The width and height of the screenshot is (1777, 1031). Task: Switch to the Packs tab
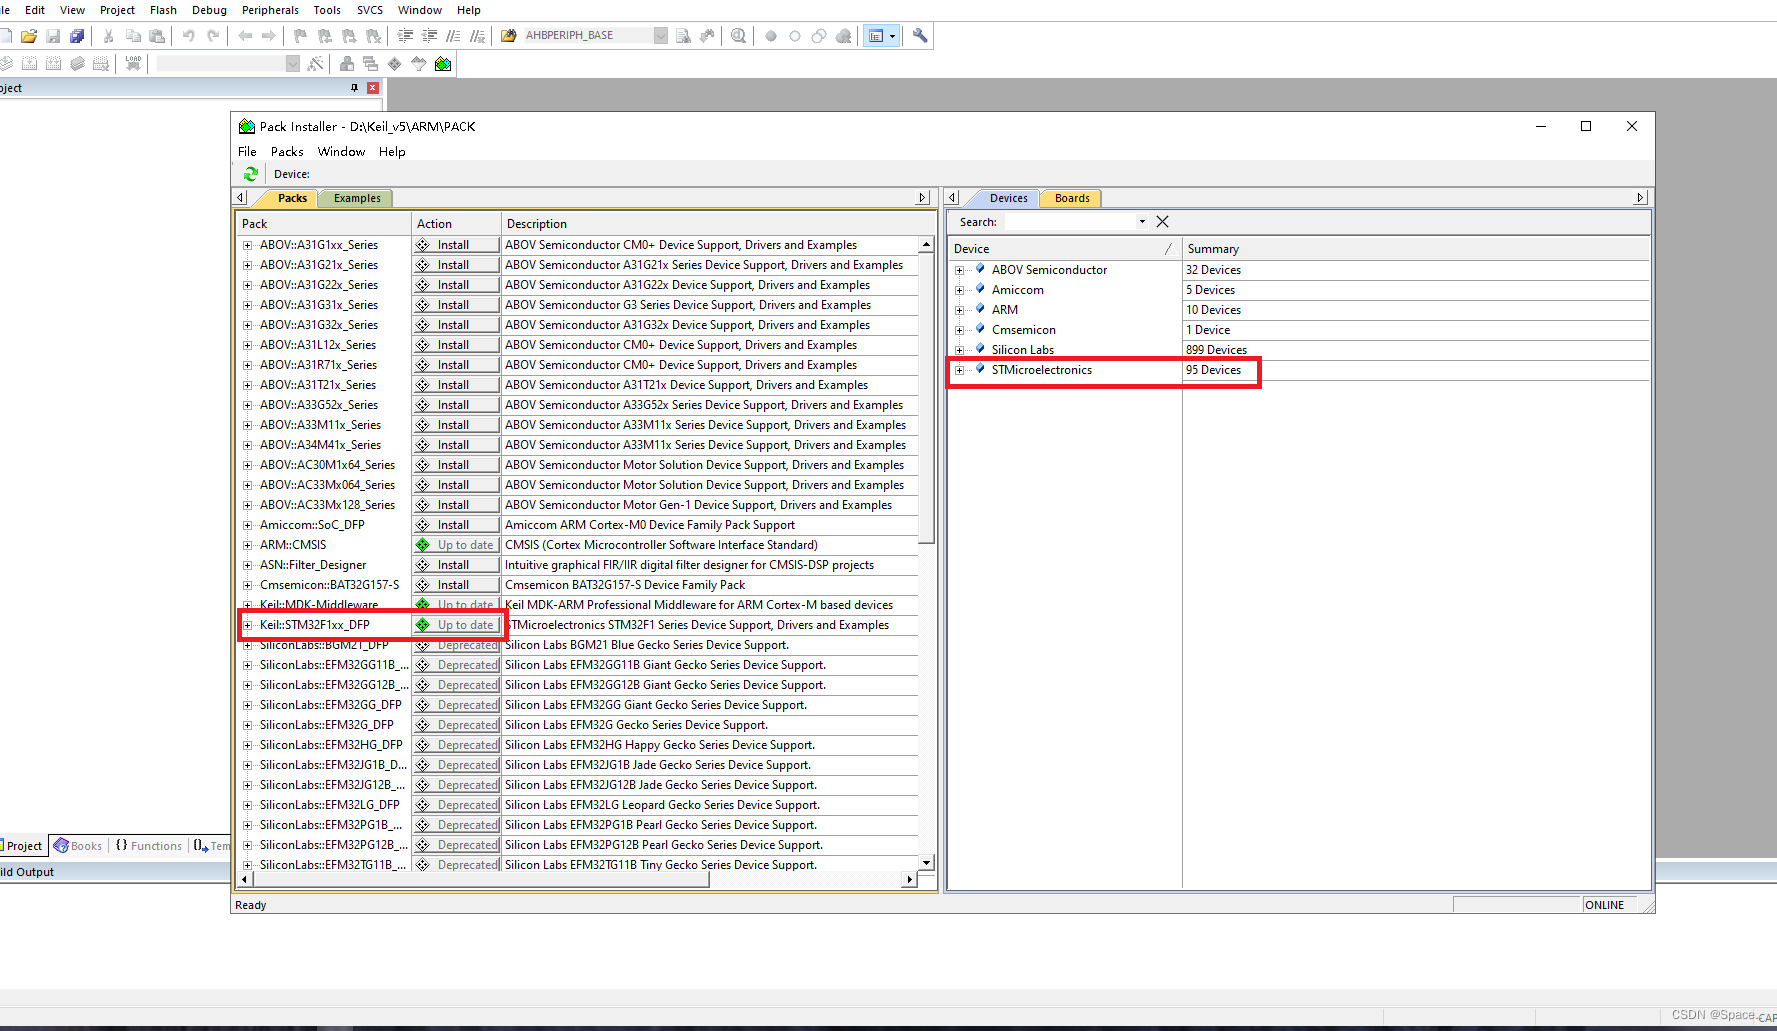pos(292,198)
